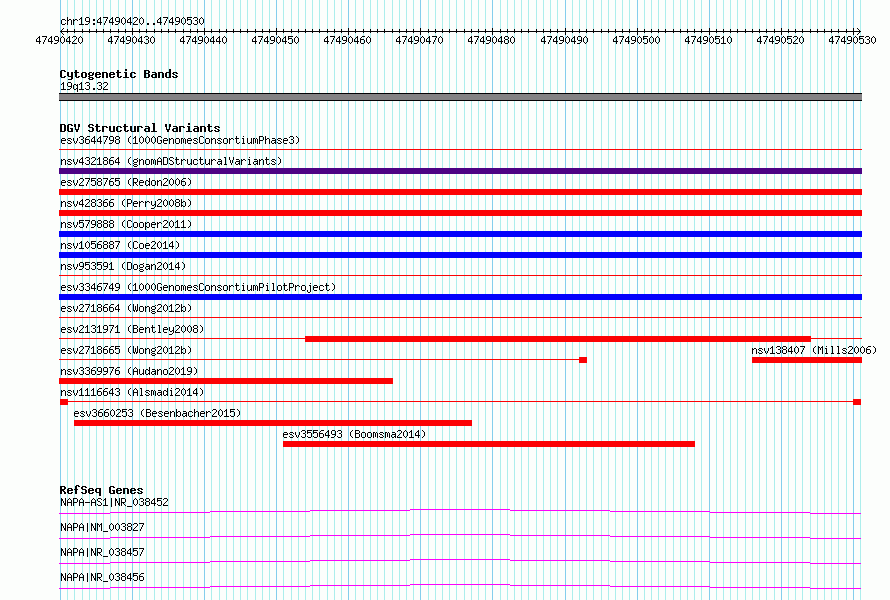890x600 pixels.
Task: Select the purple nsv4321864 variant bar
Action: pos(460,171)
